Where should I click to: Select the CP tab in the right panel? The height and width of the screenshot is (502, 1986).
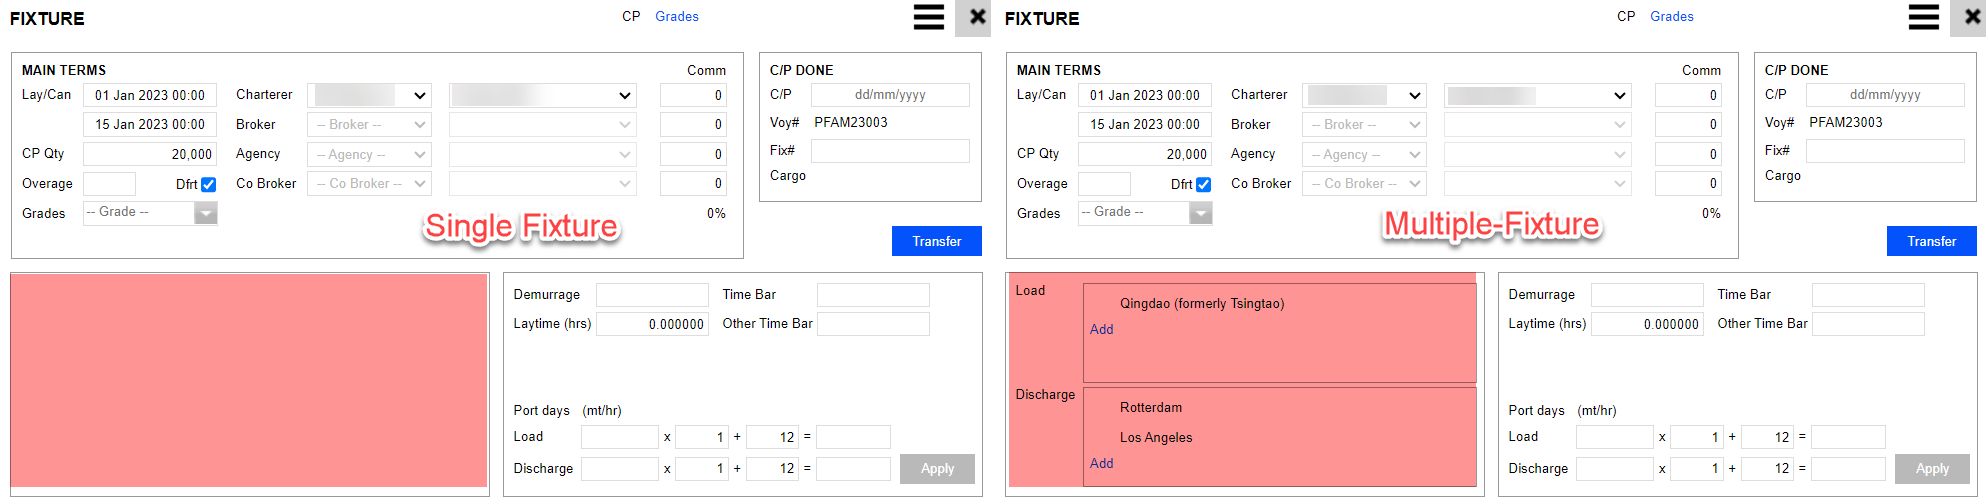click(1626, 17)
